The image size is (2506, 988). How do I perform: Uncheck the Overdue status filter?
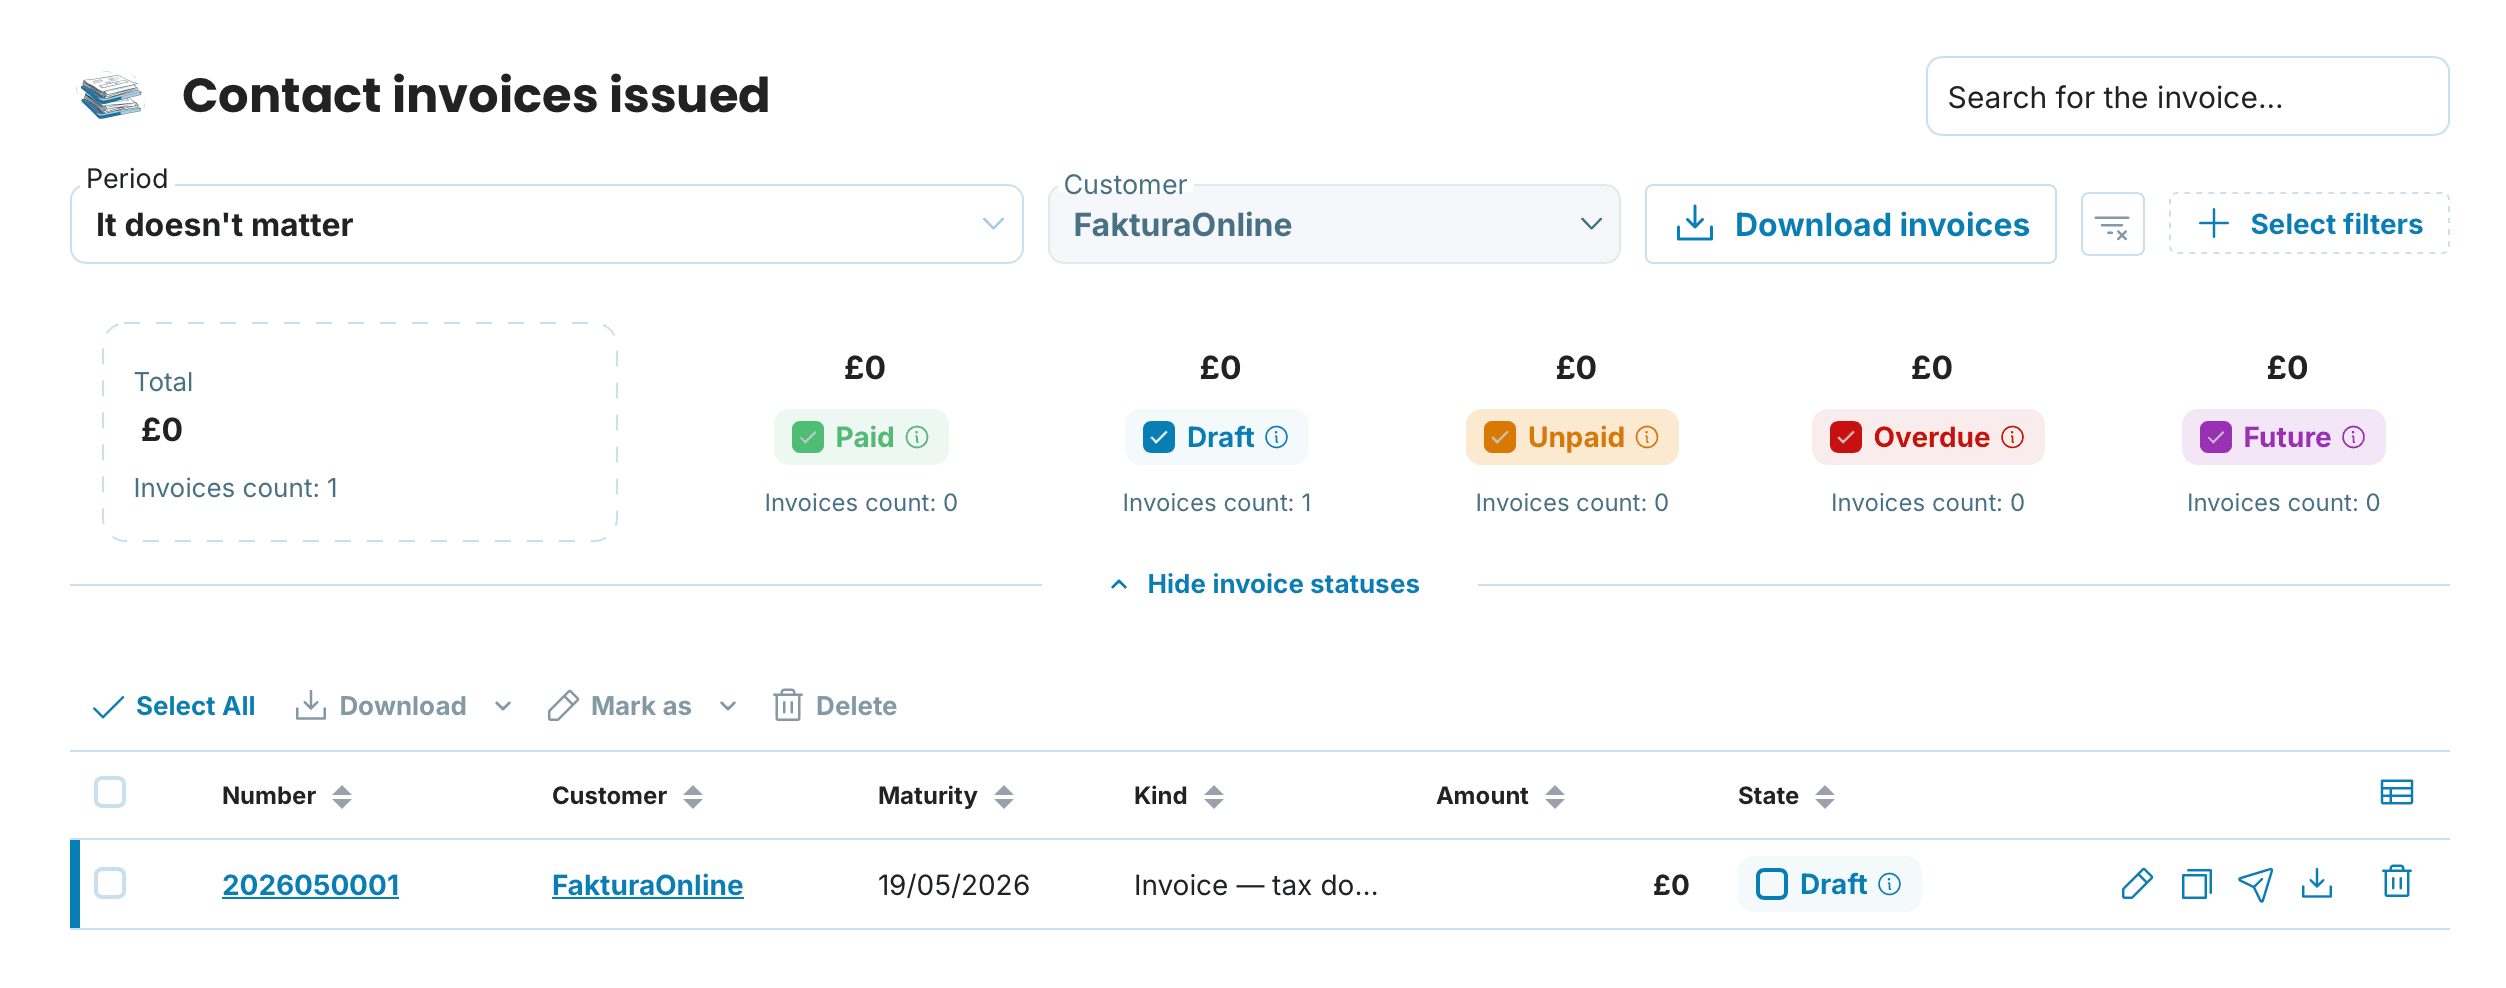pyautogui.click(x=1846, y=437)
